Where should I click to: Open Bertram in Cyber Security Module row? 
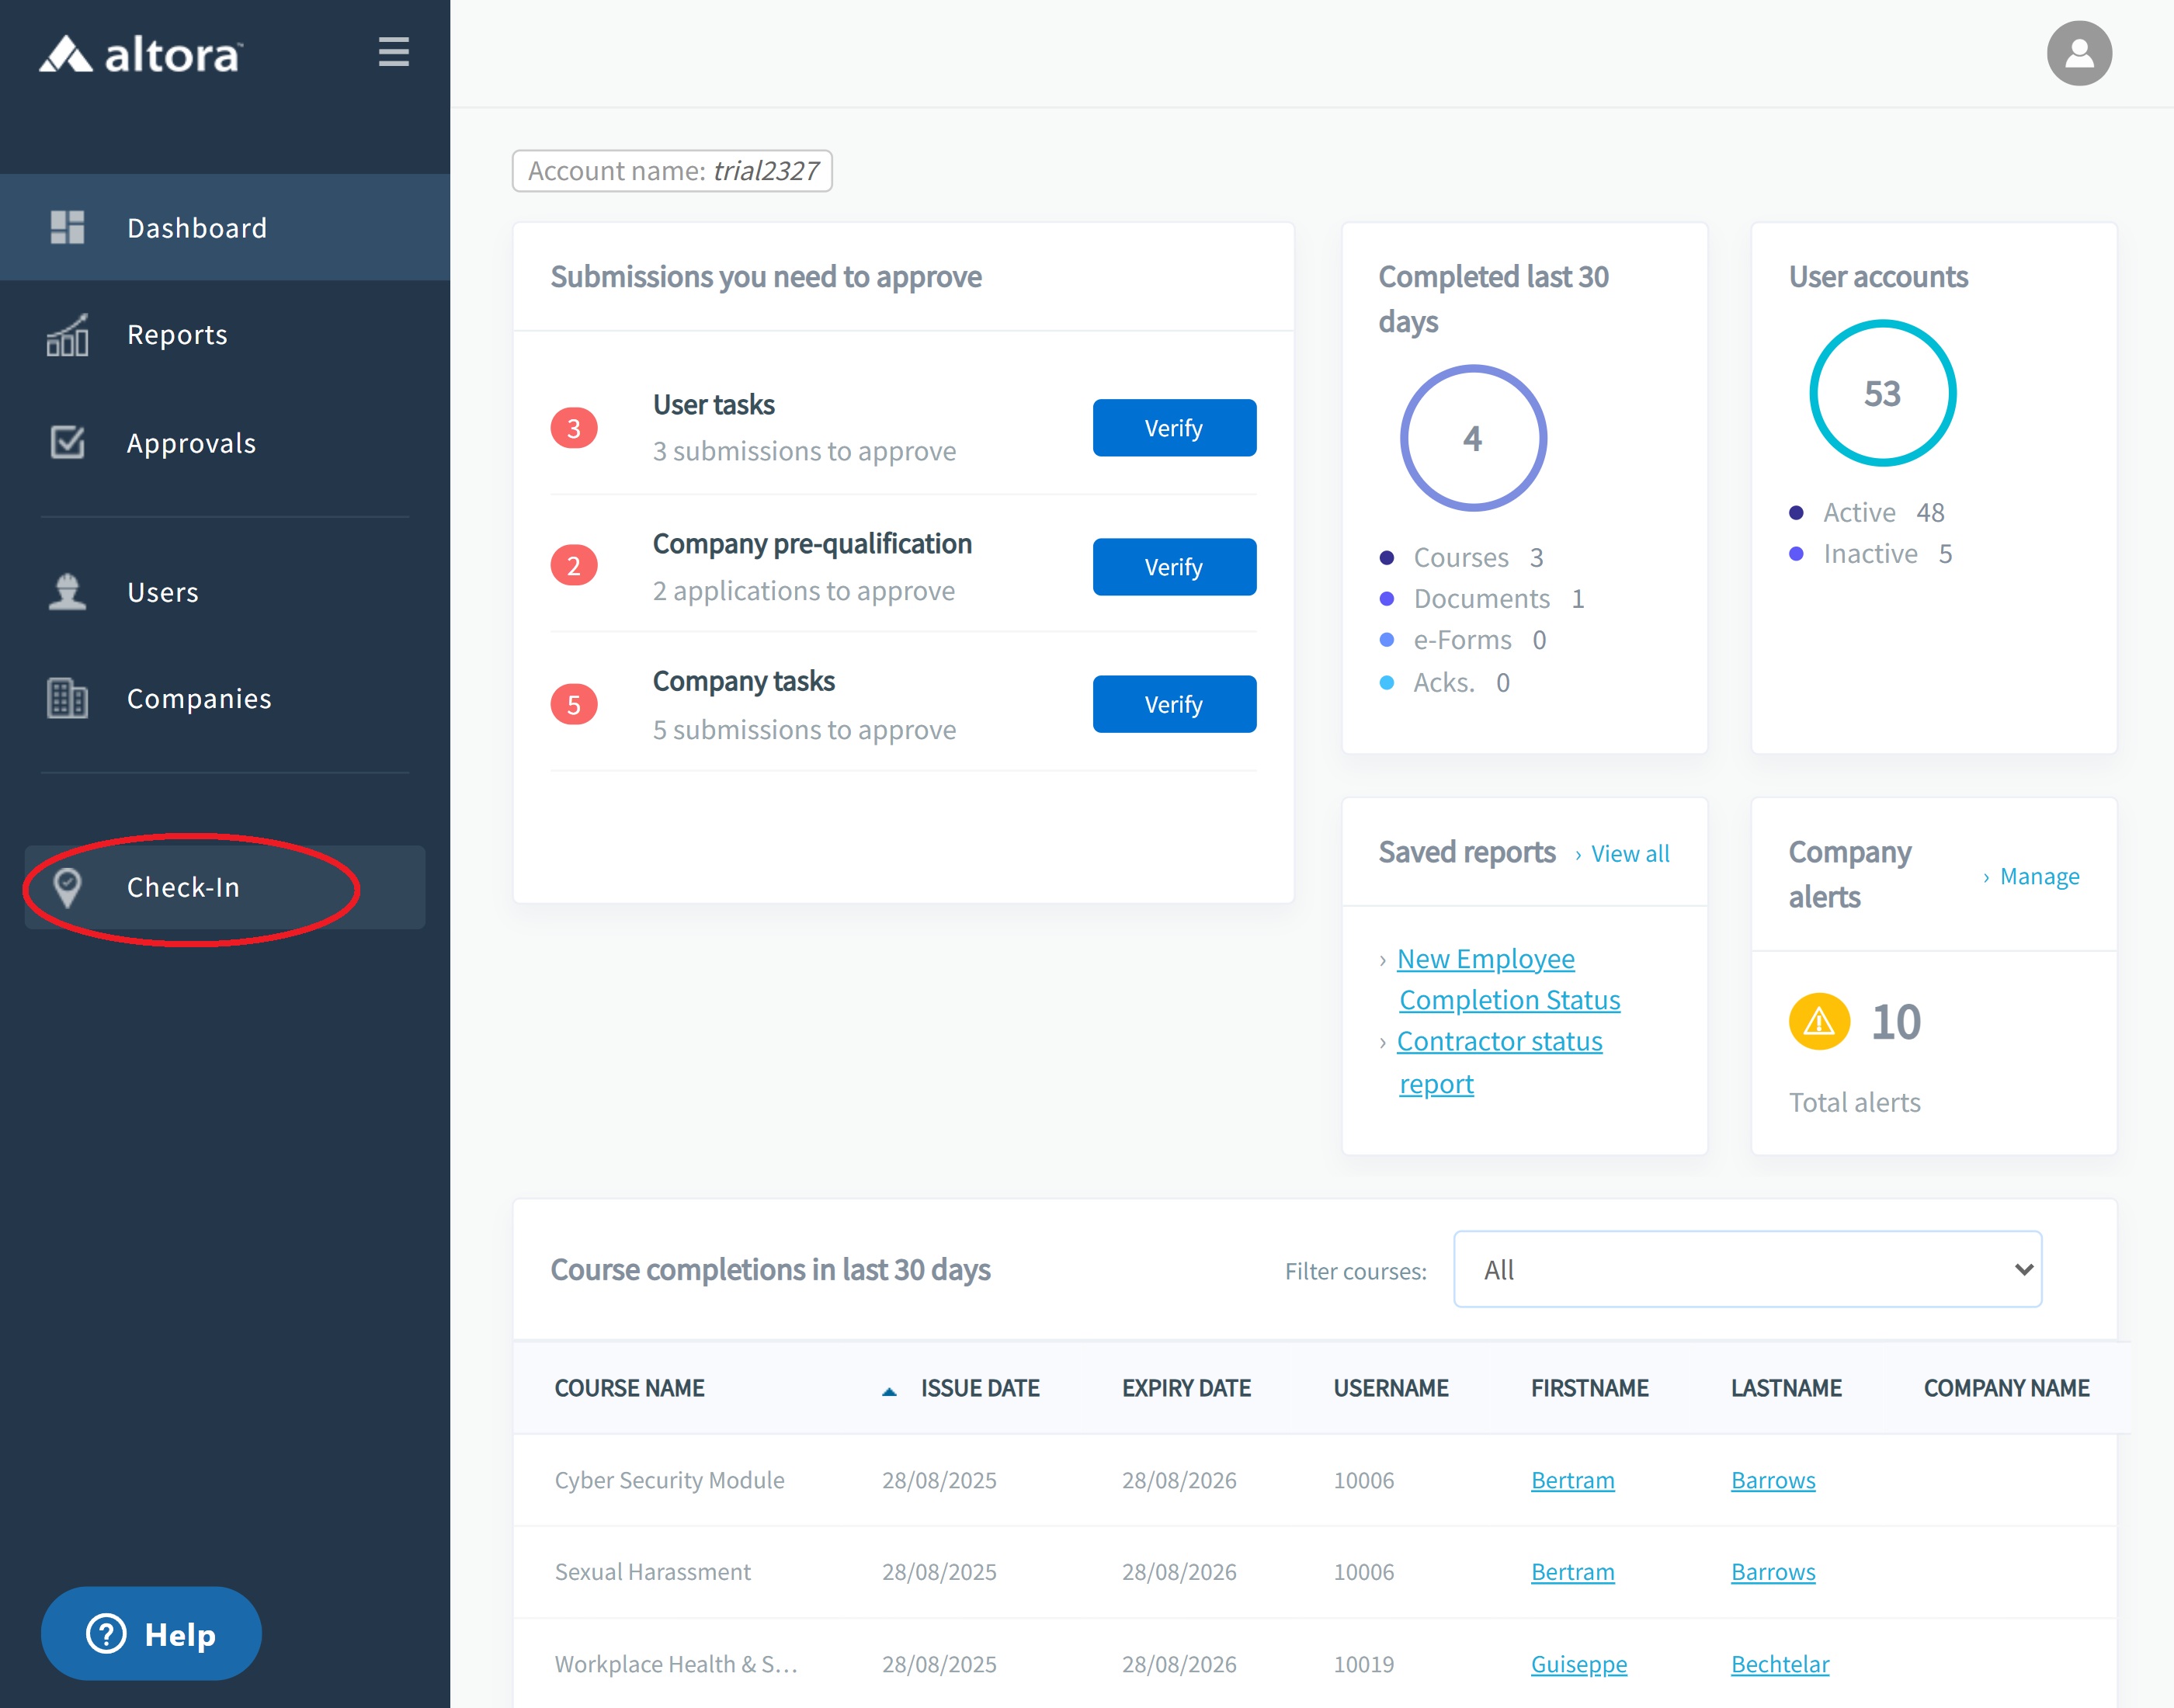point(1572,1480)
